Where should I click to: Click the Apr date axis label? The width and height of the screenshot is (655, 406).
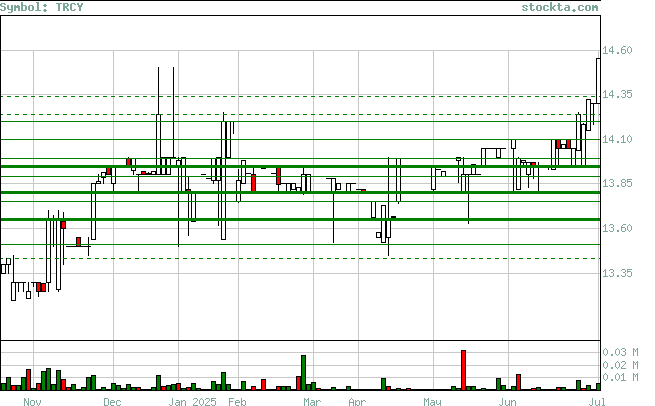pyautogui.click(x=357, y=401)
